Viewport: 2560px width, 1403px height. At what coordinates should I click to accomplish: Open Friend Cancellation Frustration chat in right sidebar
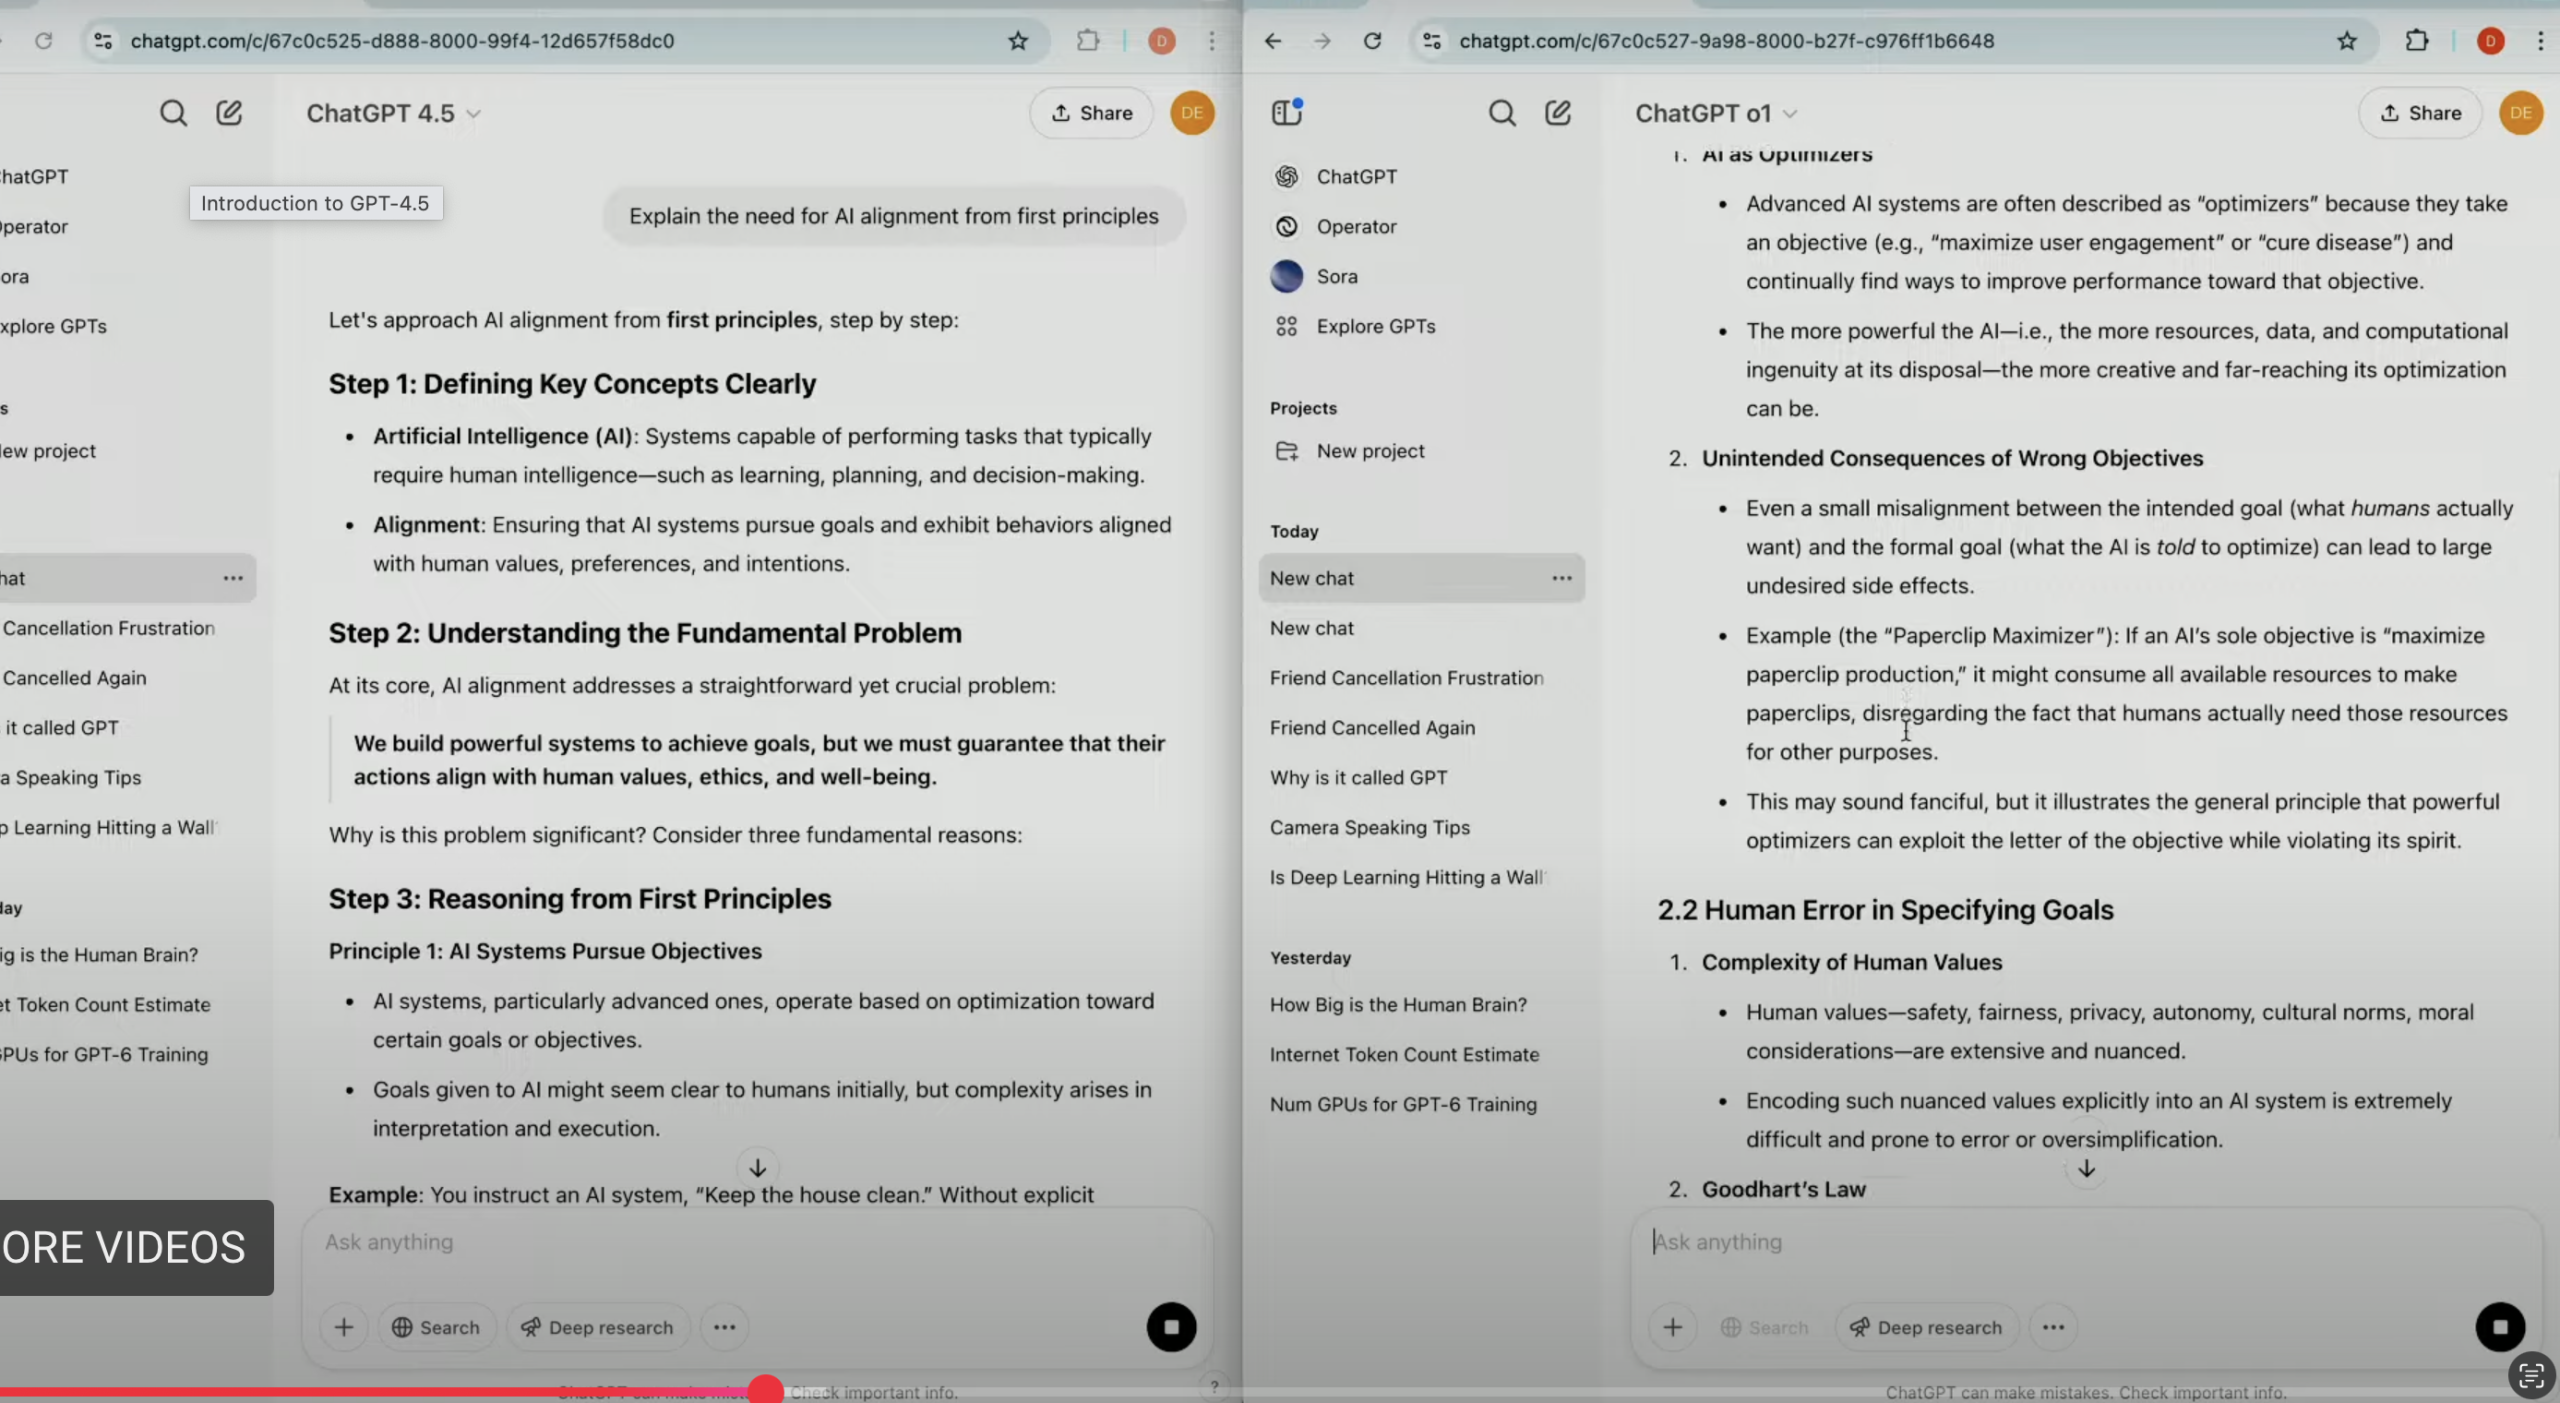tap(1421, 678)
